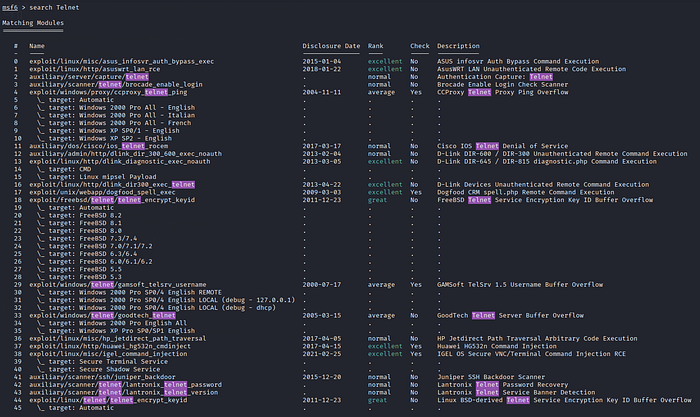Click 'Brocade Enable Login Check Scanner' description
The height and width of the screenshot is (417, 700).
point(503,84)
